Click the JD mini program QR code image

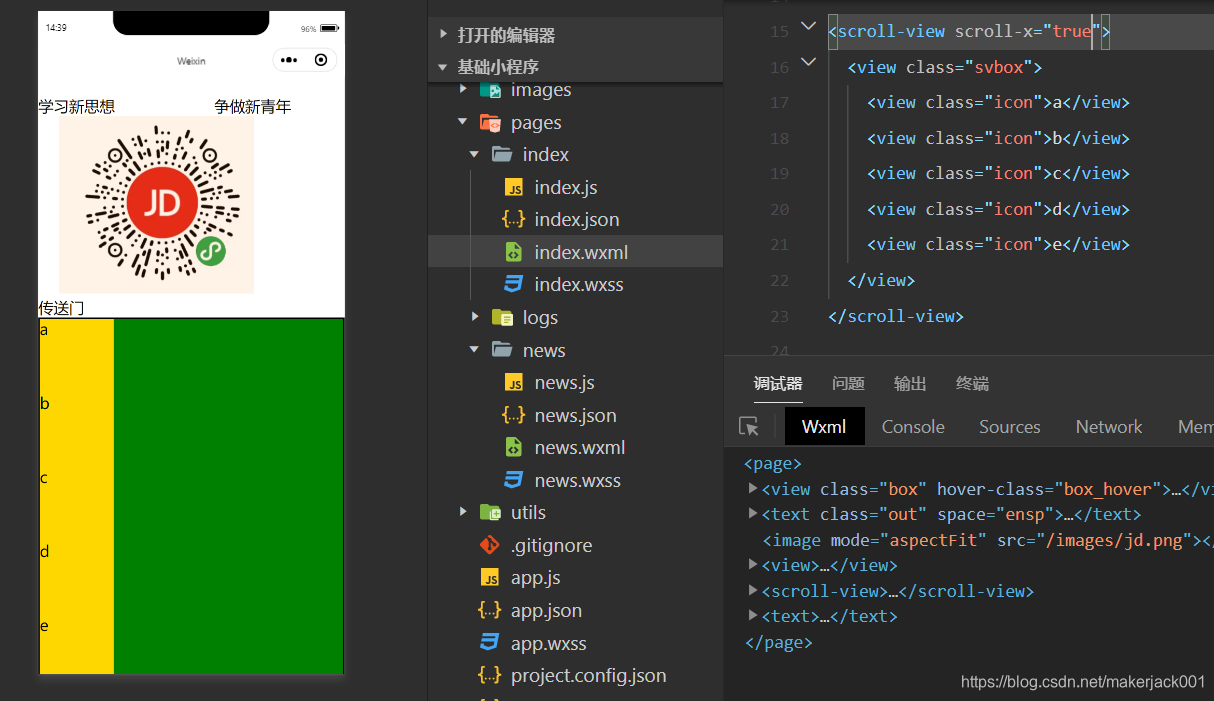[x=157, y=205]
